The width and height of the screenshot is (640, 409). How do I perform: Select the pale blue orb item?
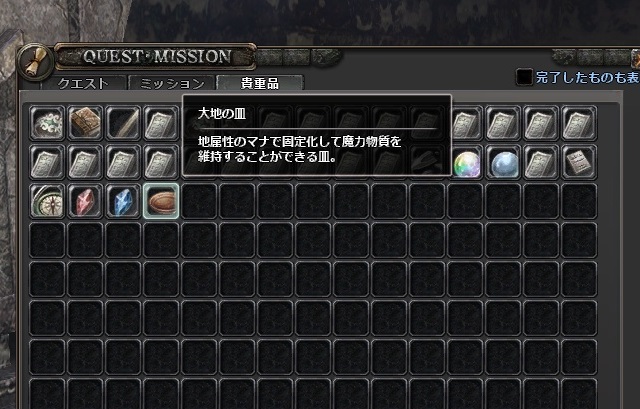click(x=504, y=162)
